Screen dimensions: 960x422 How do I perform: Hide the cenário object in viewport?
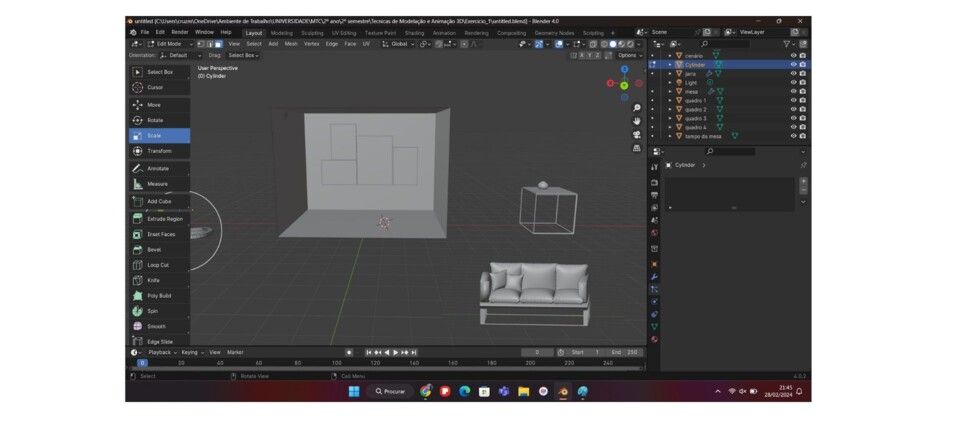click(793, 55)
